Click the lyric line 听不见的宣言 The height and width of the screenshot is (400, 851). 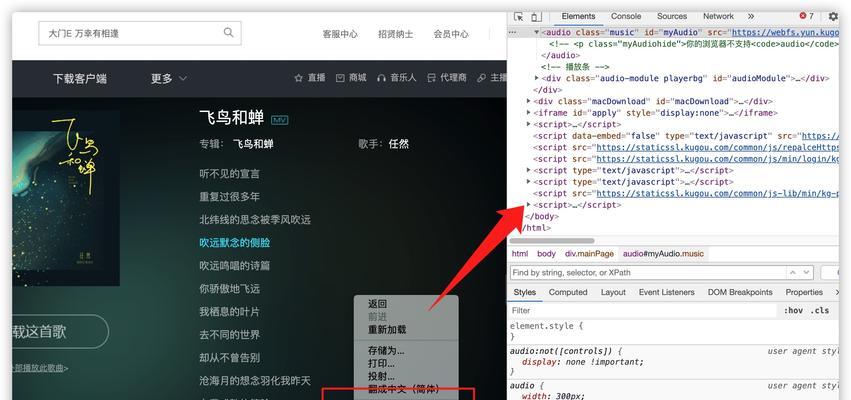229,174
